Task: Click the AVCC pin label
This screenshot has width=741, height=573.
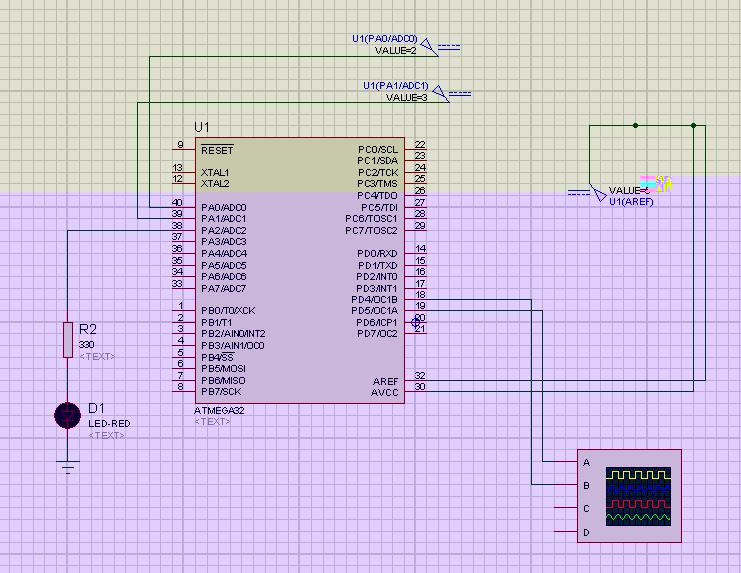Action: click(385, 393)
